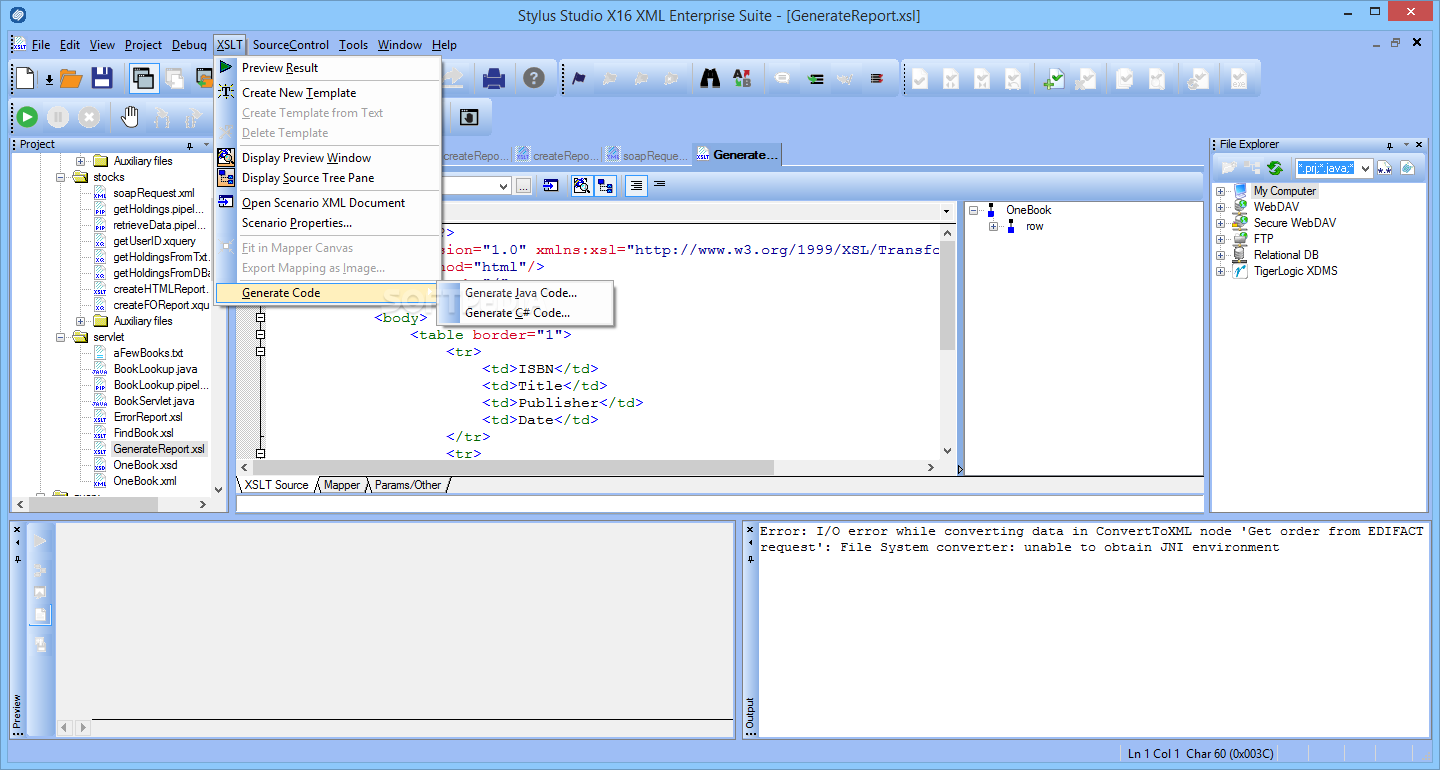Toggle the highlighted page button in Preview toolbar

click(41, 615)
